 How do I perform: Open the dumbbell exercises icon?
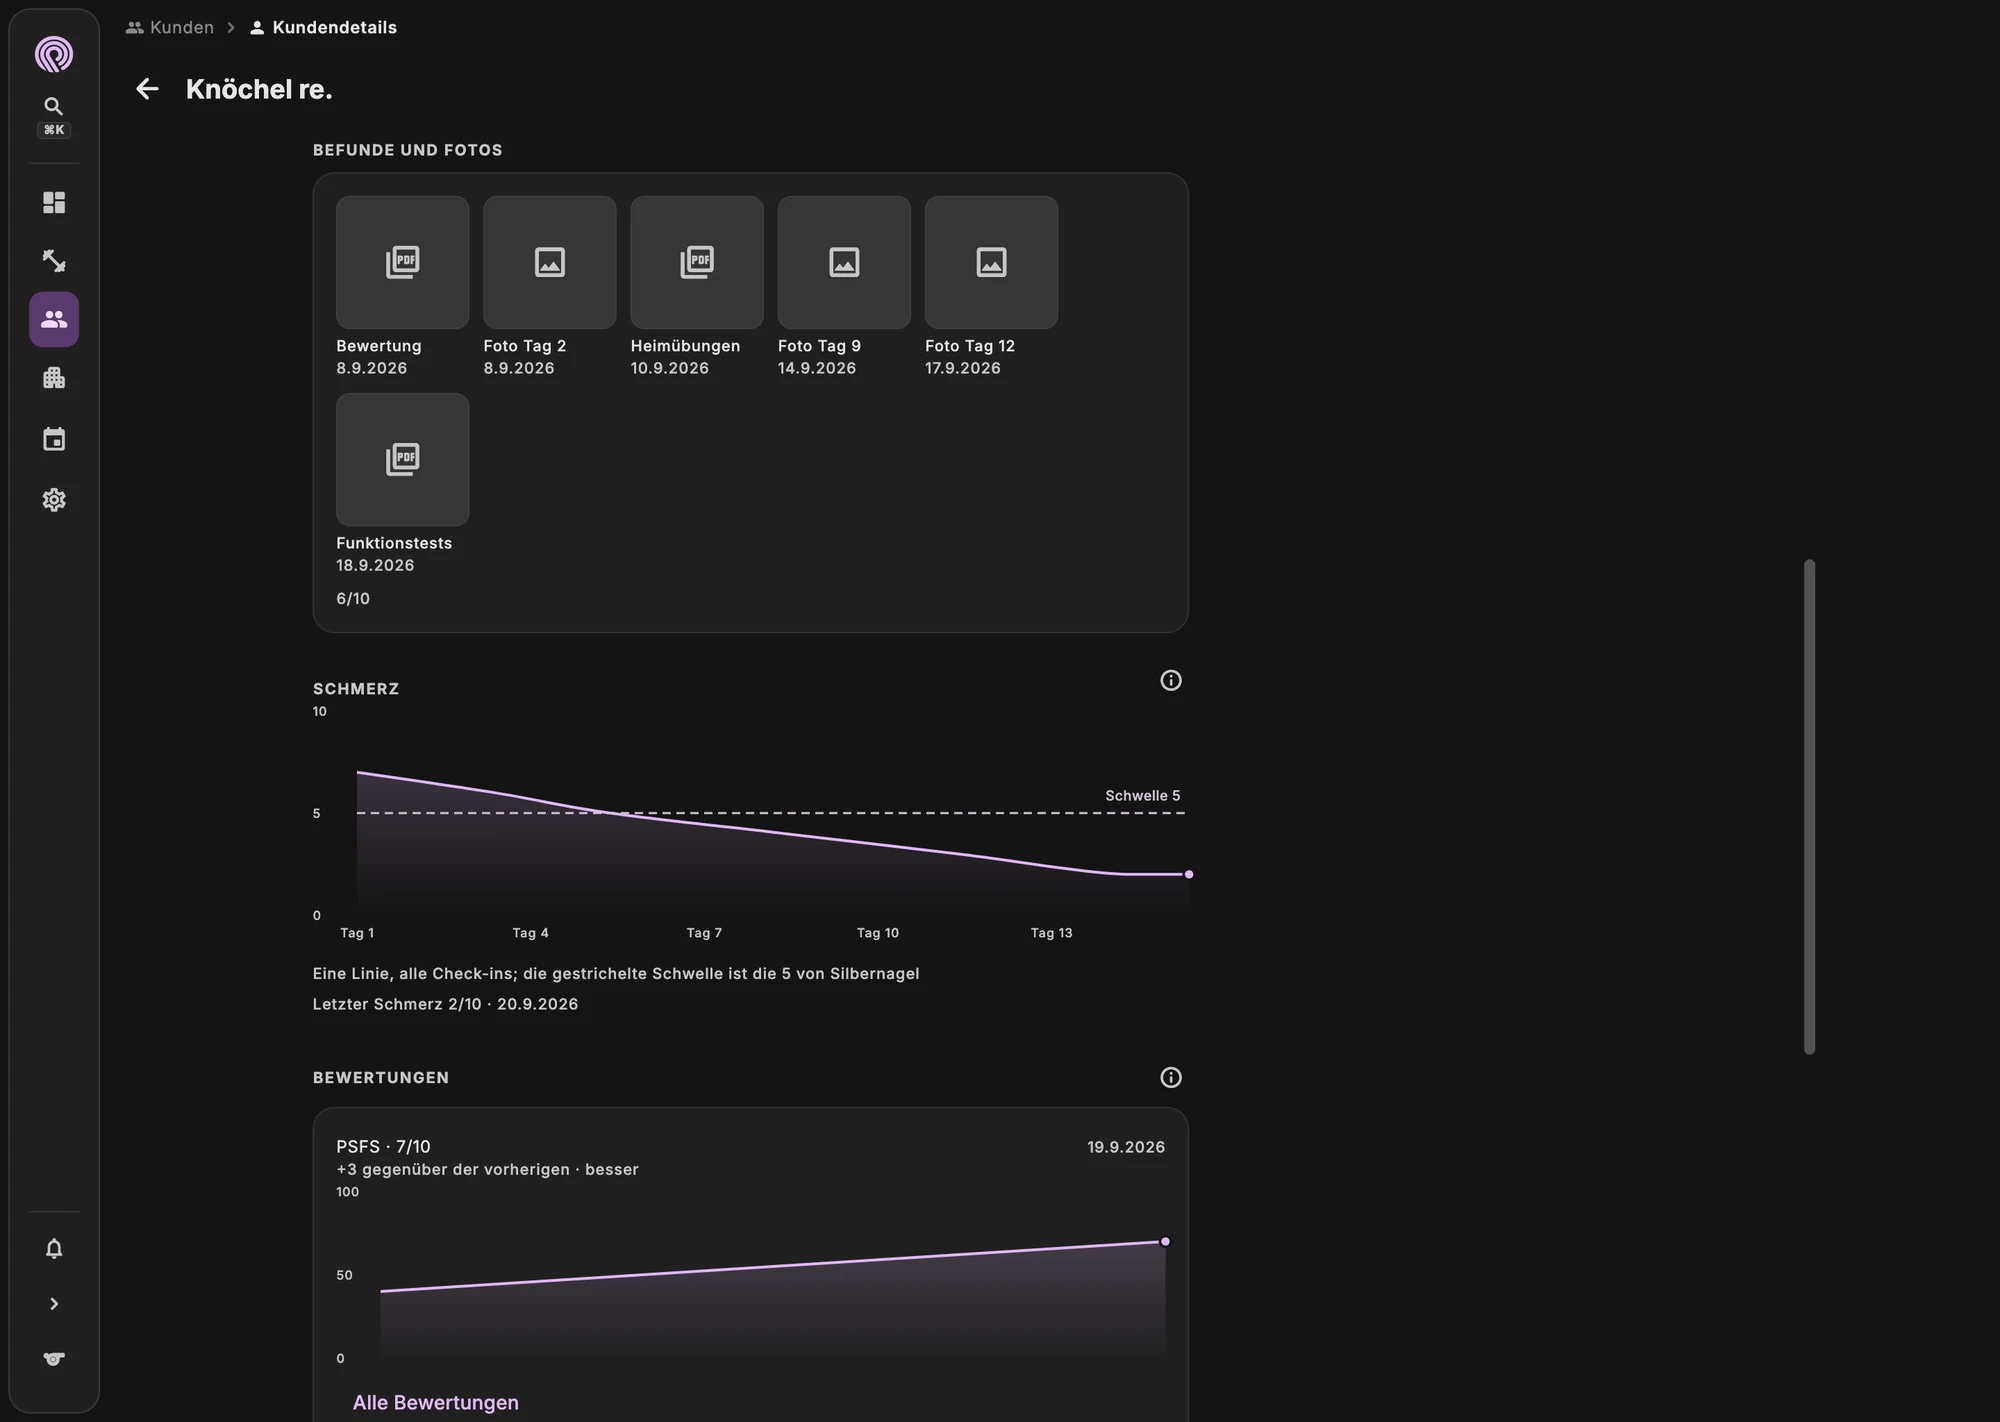coord(54,261)
